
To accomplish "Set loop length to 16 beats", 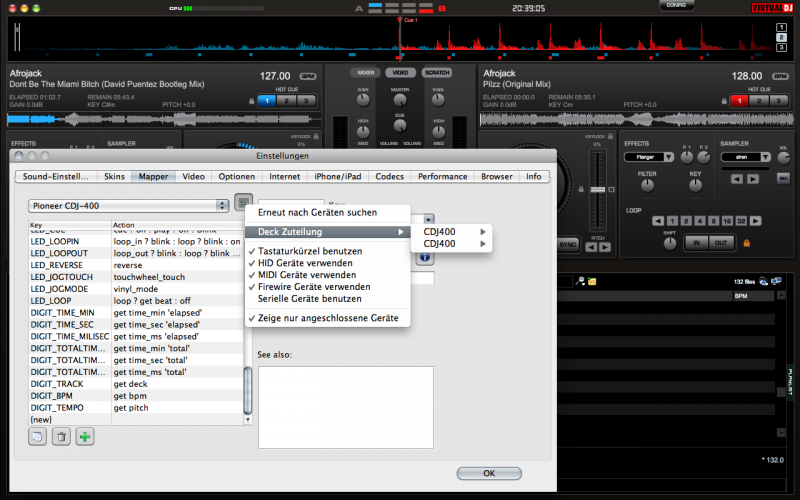I will click(727, 221).
